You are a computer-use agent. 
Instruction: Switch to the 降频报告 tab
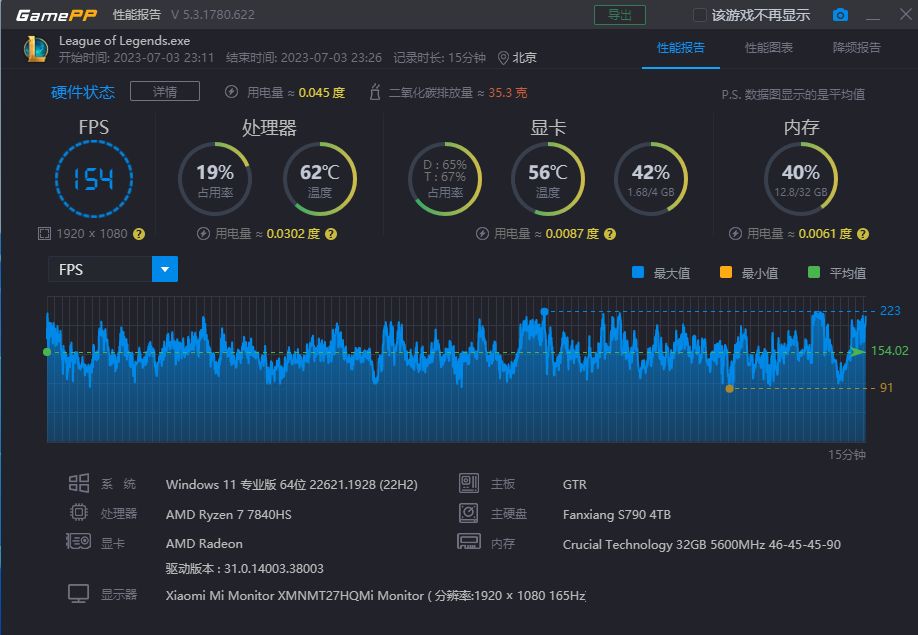pyautogui.click(x=856, y=48)
